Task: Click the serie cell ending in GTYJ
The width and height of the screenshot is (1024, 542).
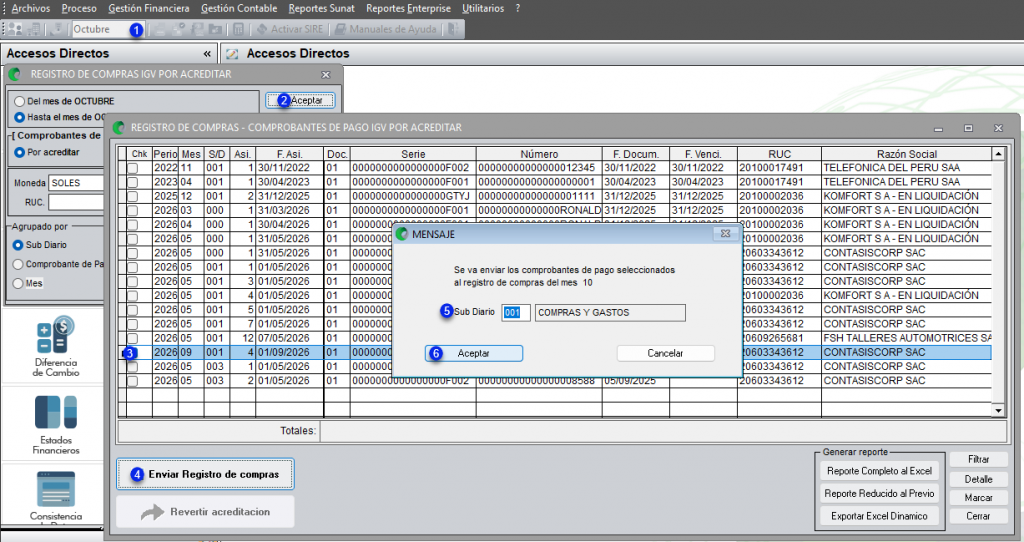Action: pyautogui.click(x=413, y=197)
